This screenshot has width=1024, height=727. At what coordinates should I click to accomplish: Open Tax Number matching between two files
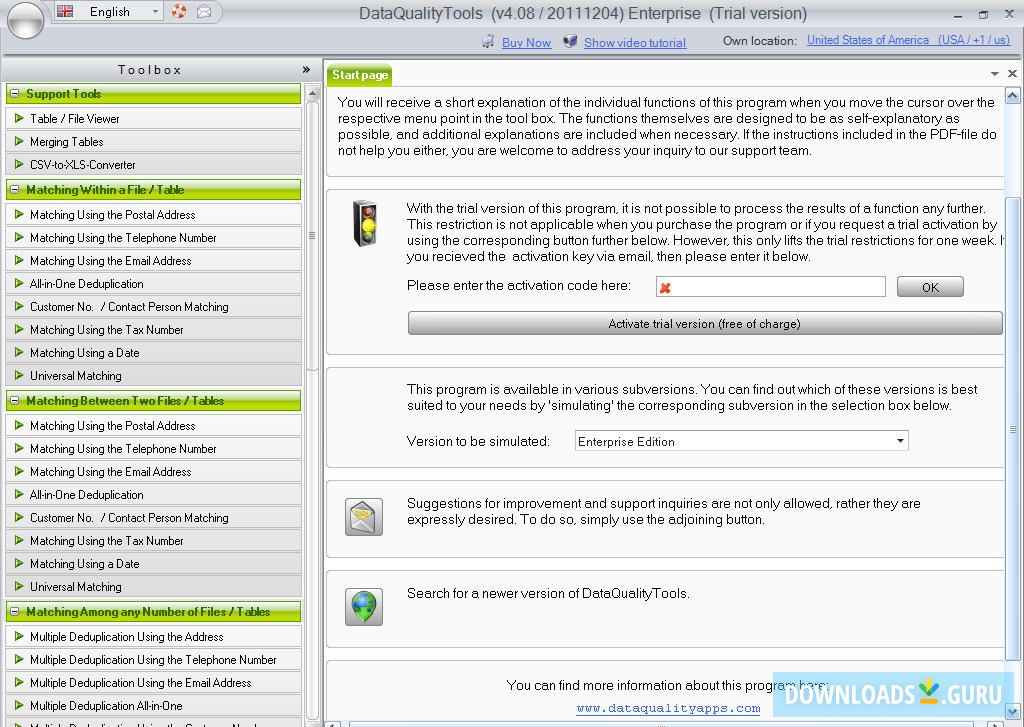[153, 541]
